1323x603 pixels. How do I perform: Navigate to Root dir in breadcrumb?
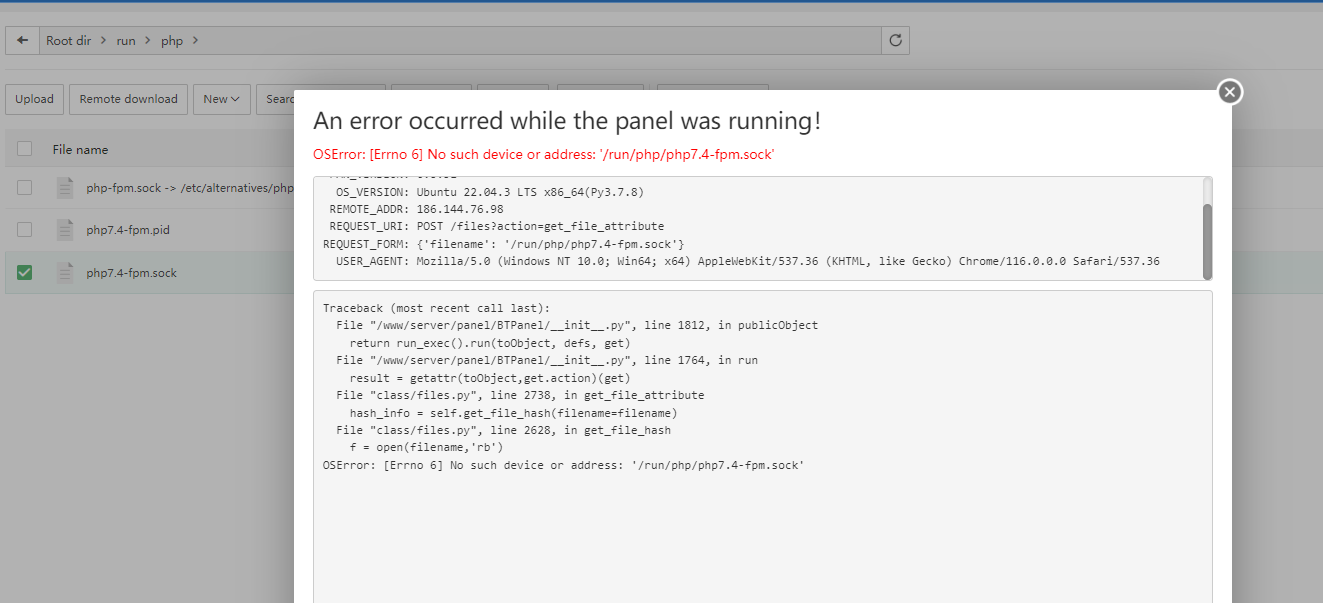(68, 41)
